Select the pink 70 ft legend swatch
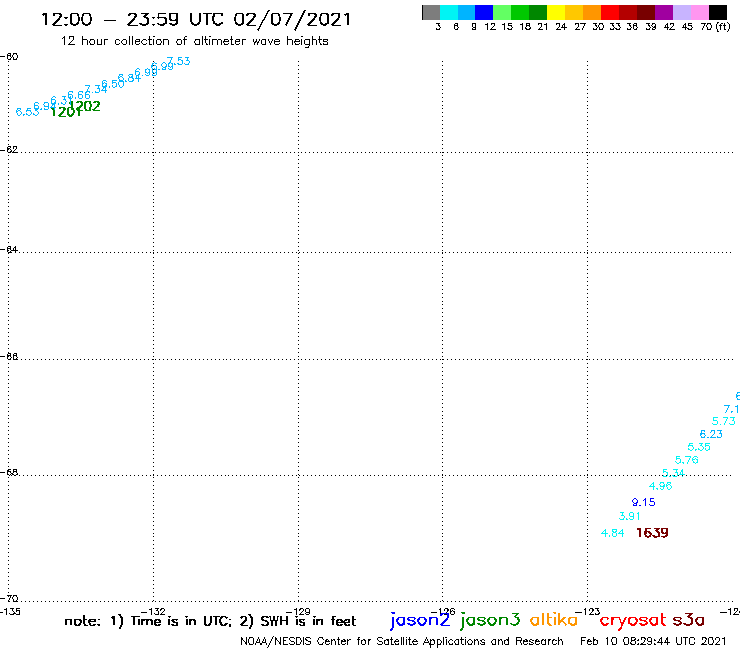 699,12
